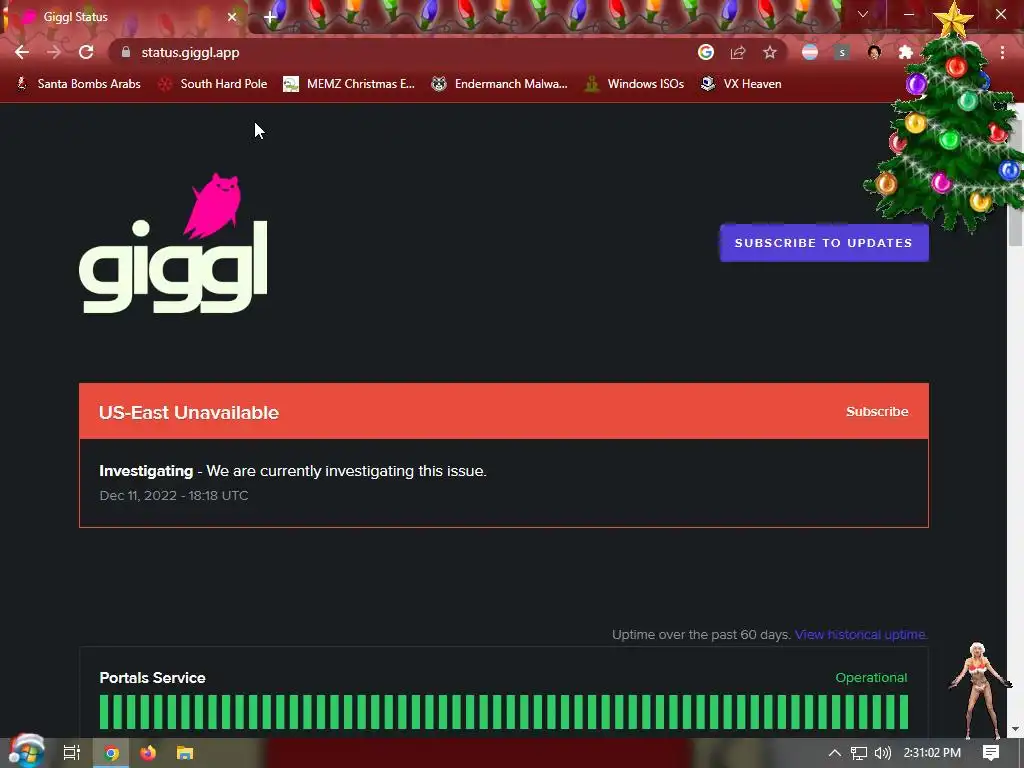Open network status tray icon
The image size is (1024, 768).
(859, 753)
